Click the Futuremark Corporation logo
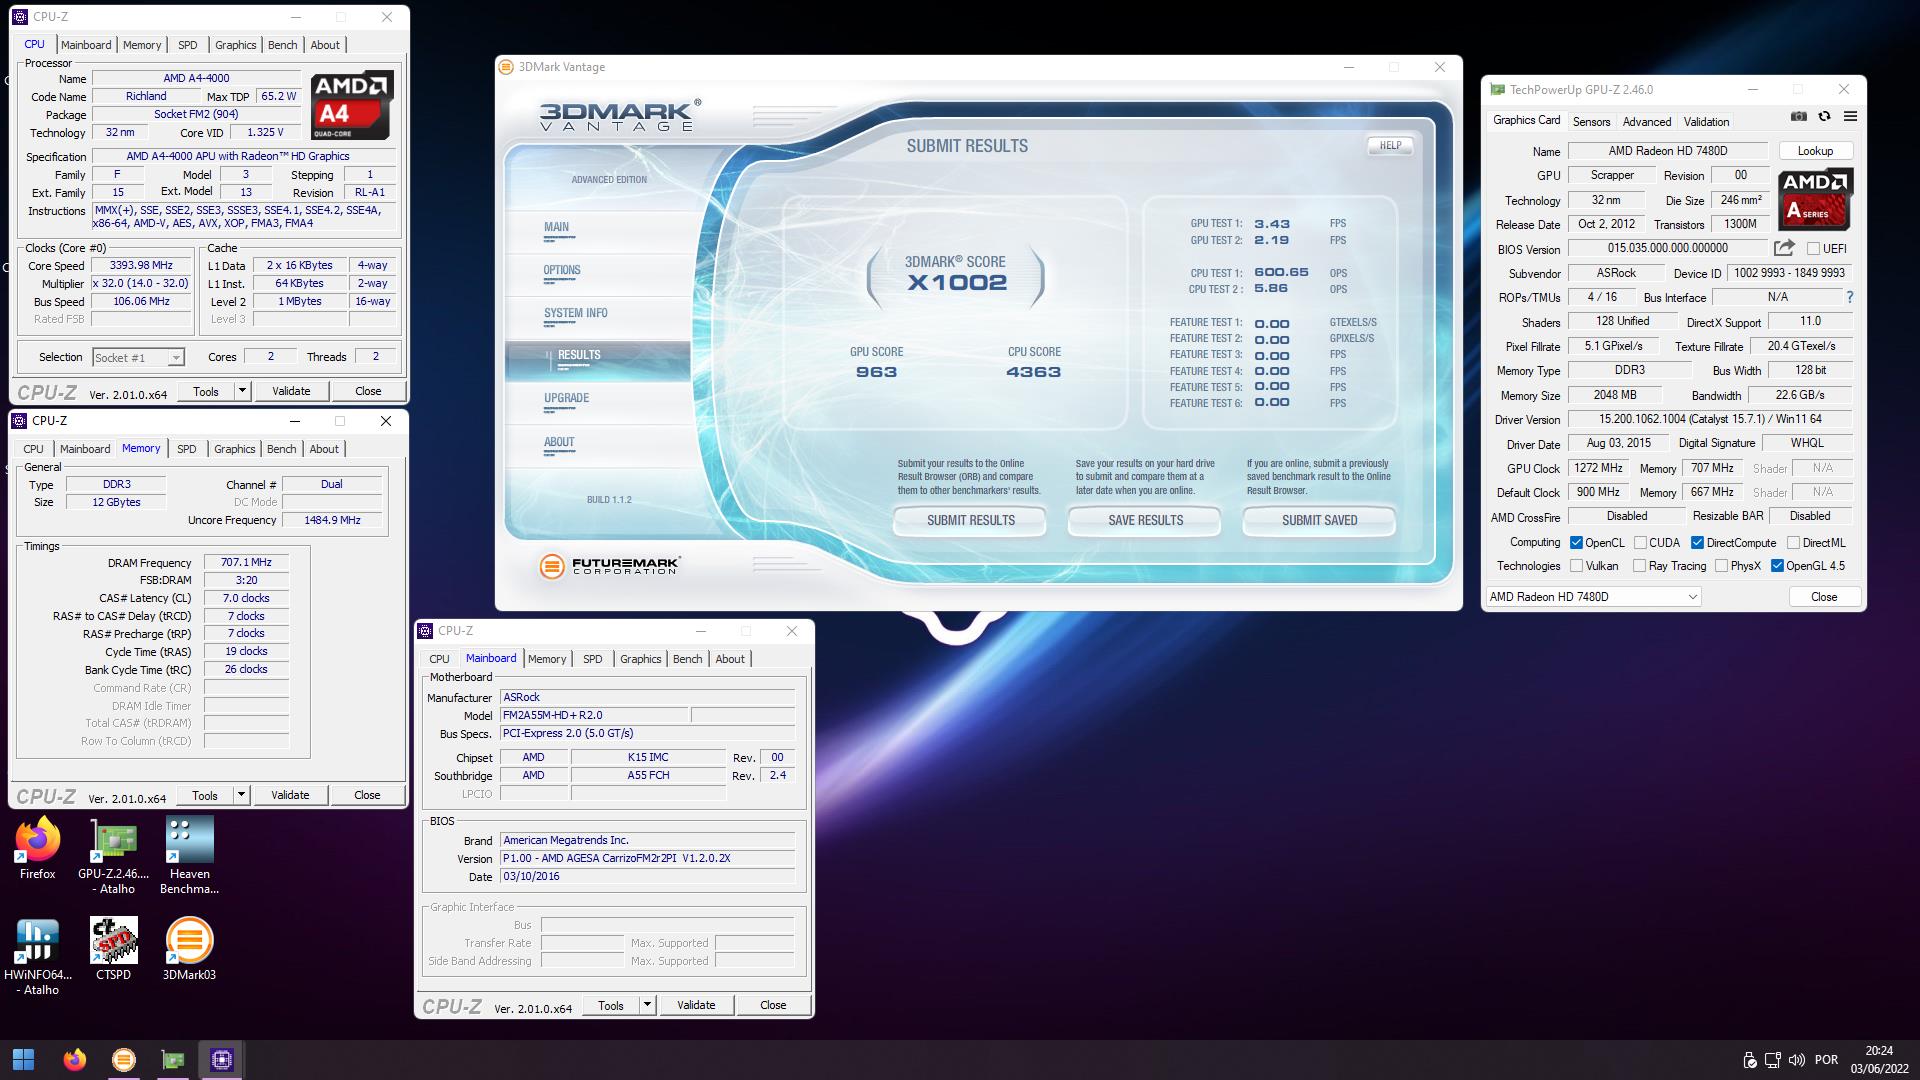 [610, 566]
